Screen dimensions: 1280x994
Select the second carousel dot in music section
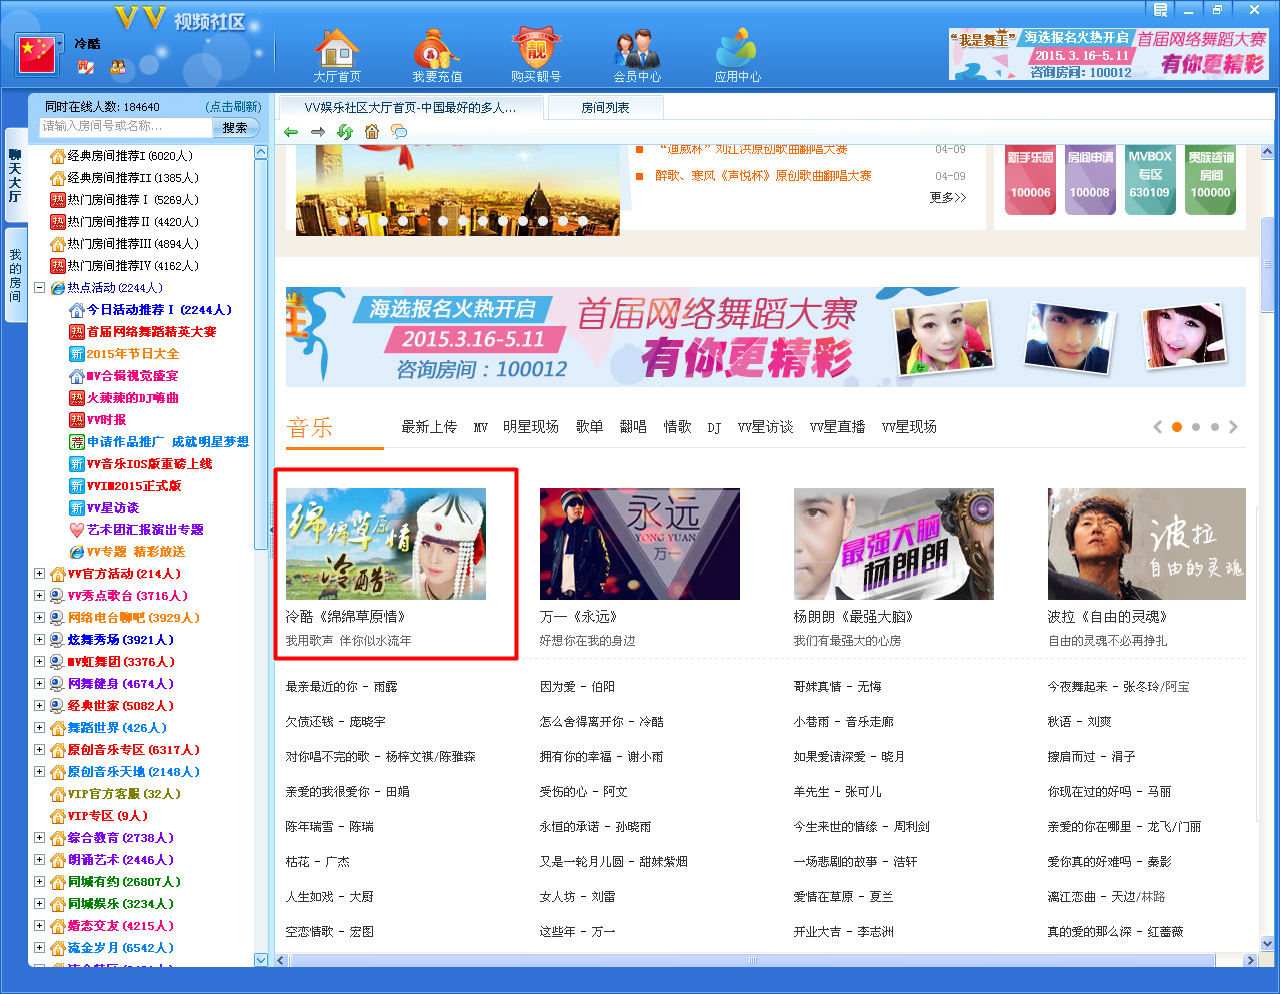click(x=1196, y=427)
